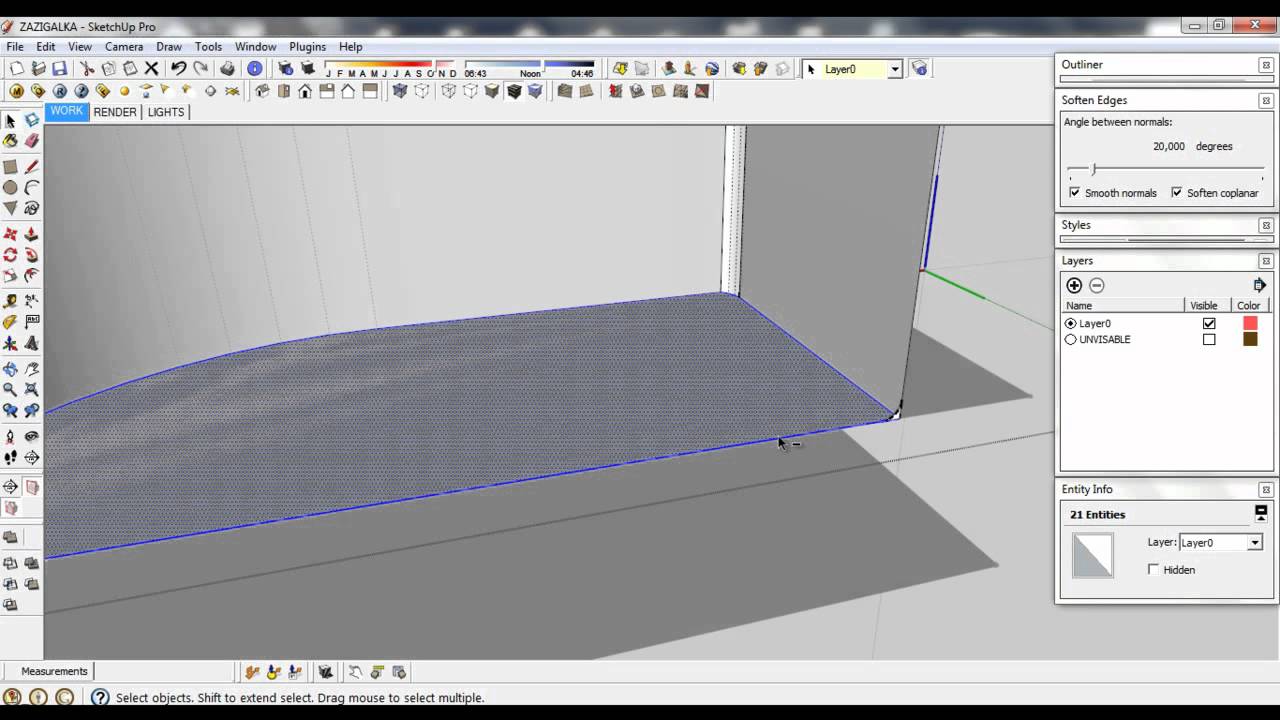Switch to Iso house view icon
Viewport: 1280px width, 720px height.
tap(262, 91)
